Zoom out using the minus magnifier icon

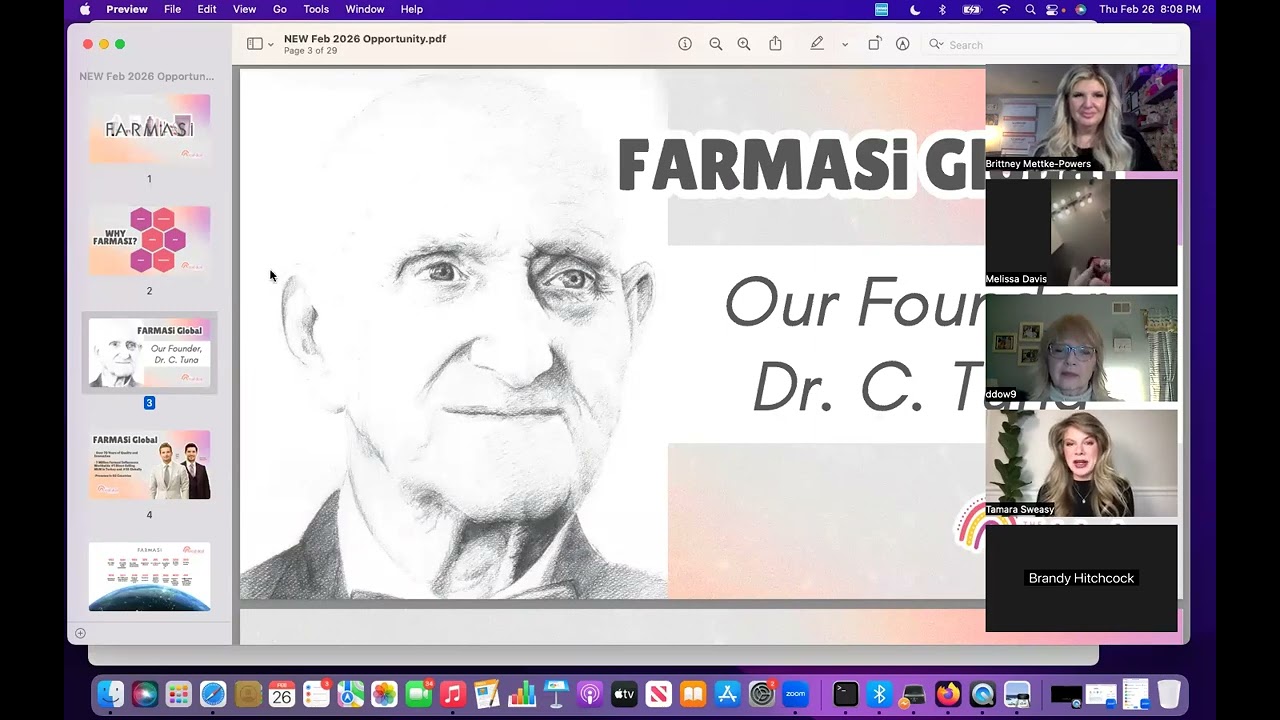pyautogui.click(x=716, y=44)
